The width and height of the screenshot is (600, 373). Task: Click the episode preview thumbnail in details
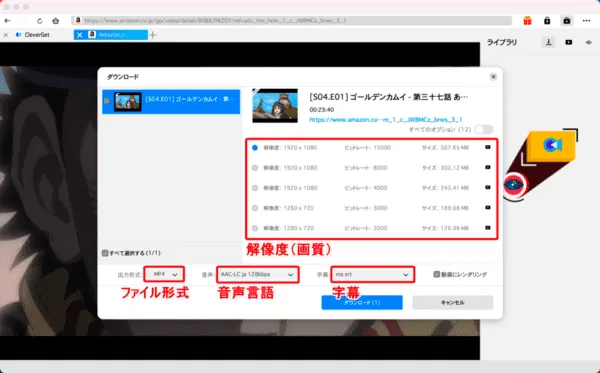275,106
